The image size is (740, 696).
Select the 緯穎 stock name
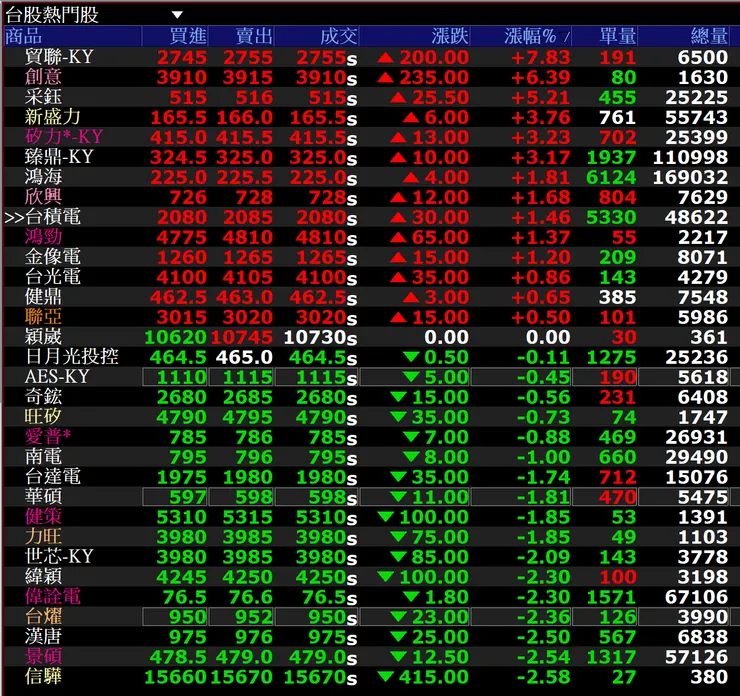(43, 576)
